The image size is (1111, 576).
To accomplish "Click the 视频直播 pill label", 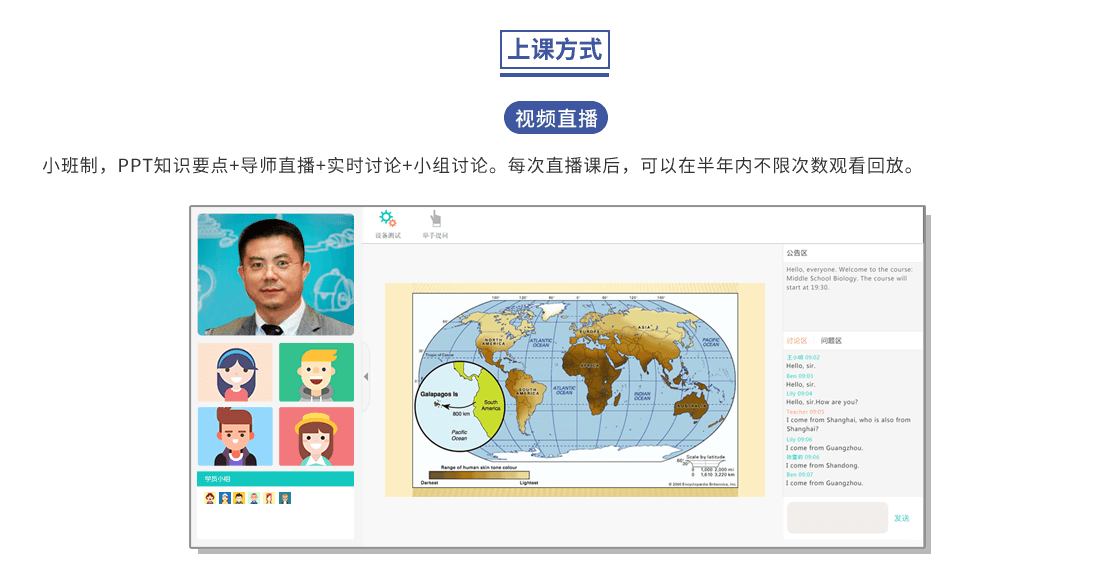I will (556, 118).
